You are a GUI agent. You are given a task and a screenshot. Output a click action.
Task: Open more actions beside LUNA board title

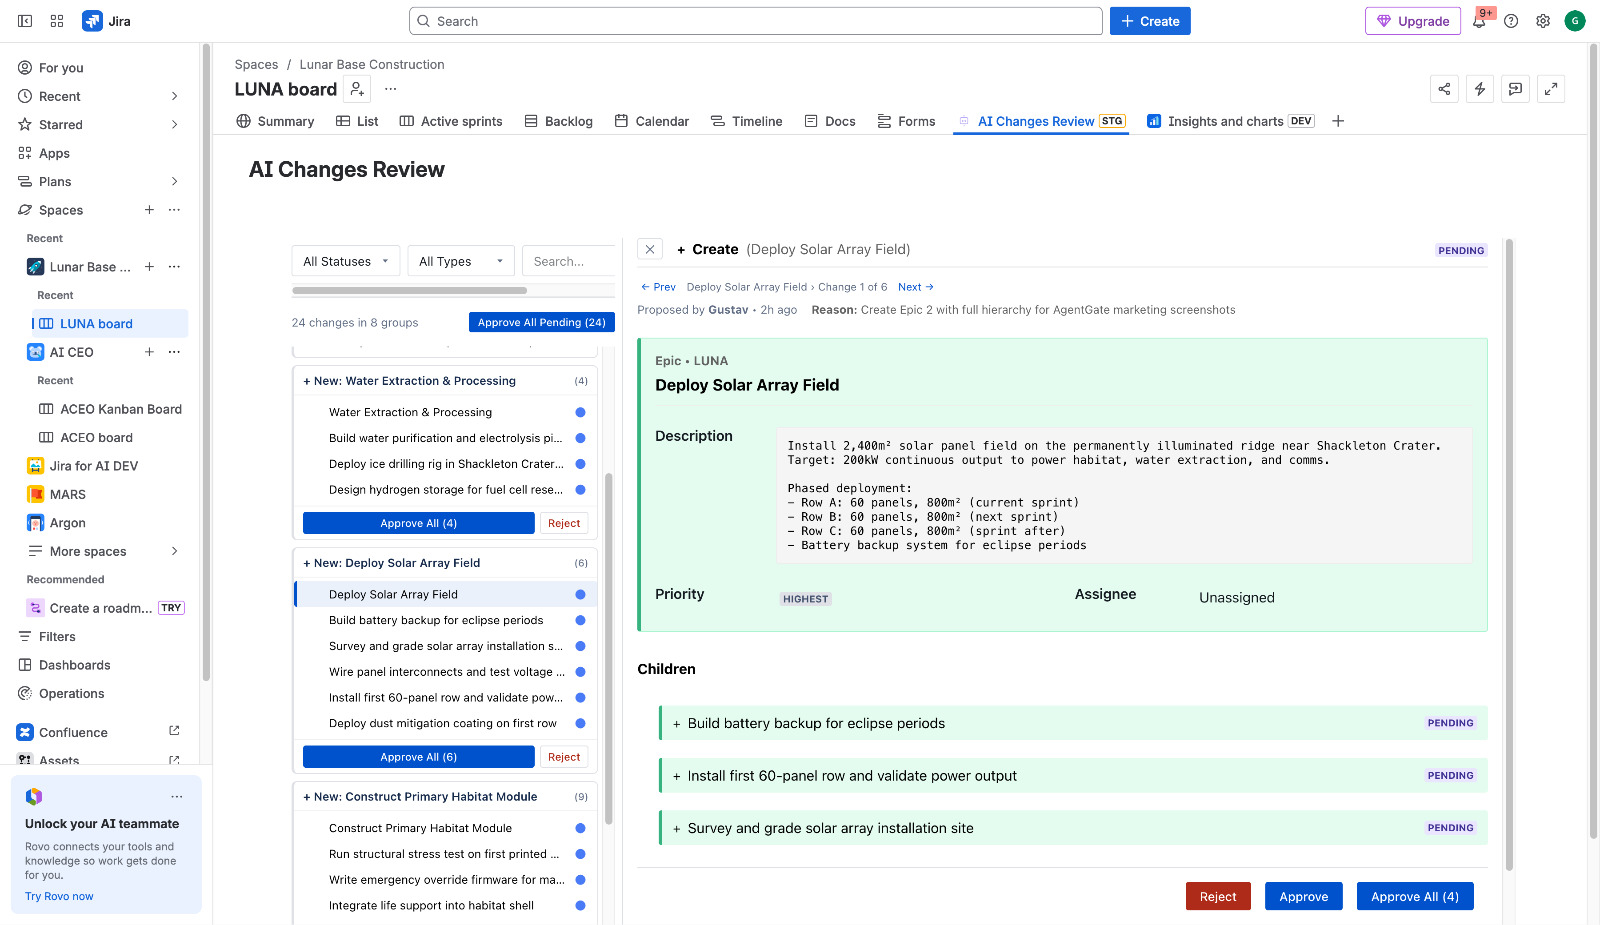click(391, 89)
